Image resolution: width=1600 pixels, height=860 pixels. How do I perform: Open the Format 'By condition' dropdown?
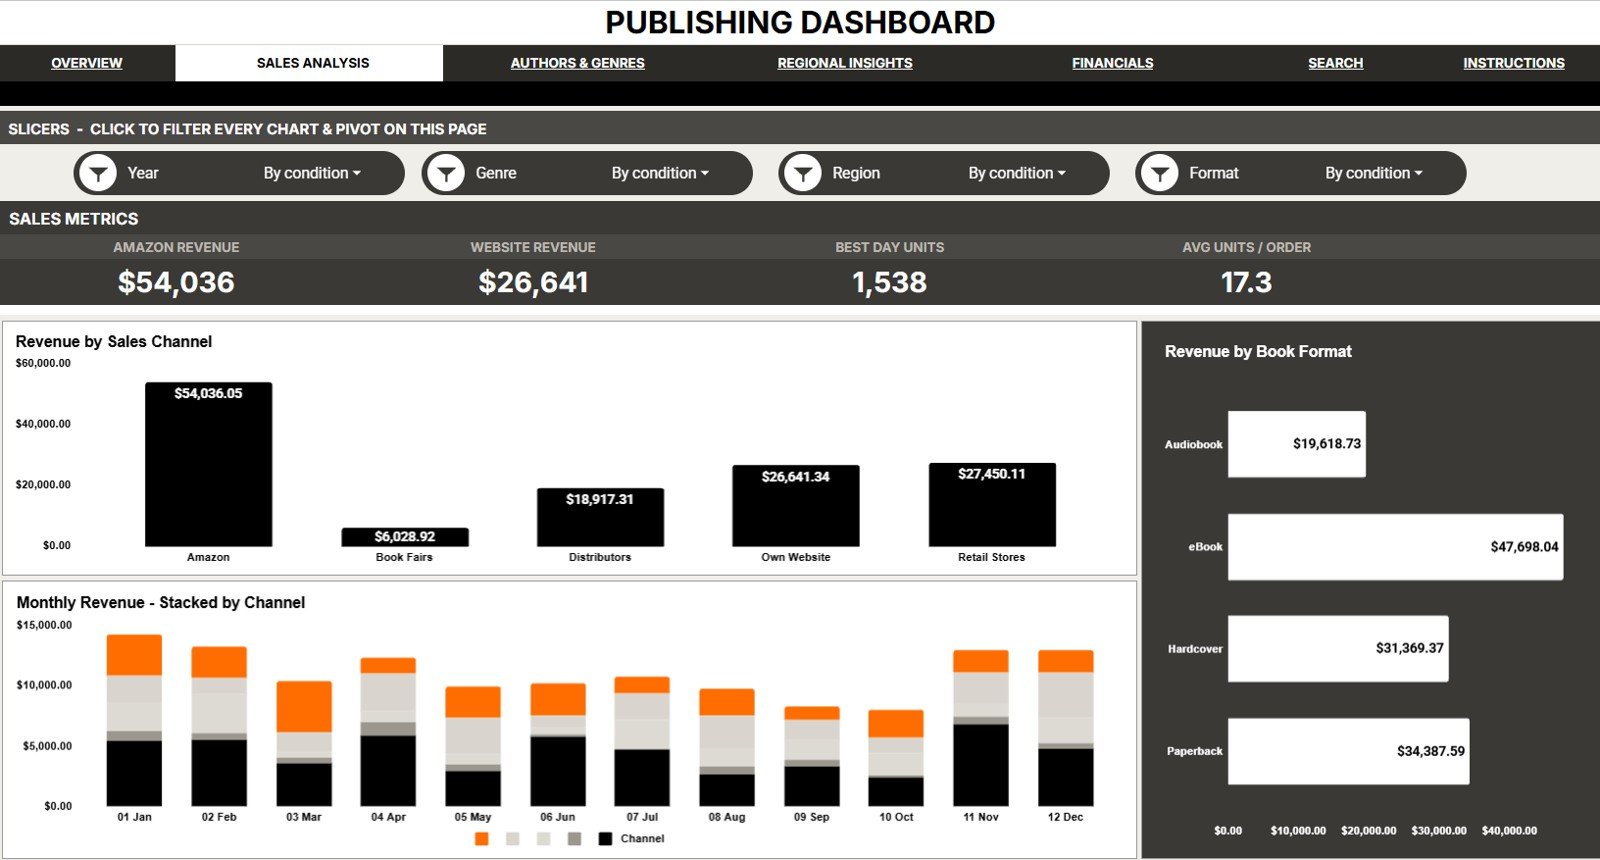1374,173
